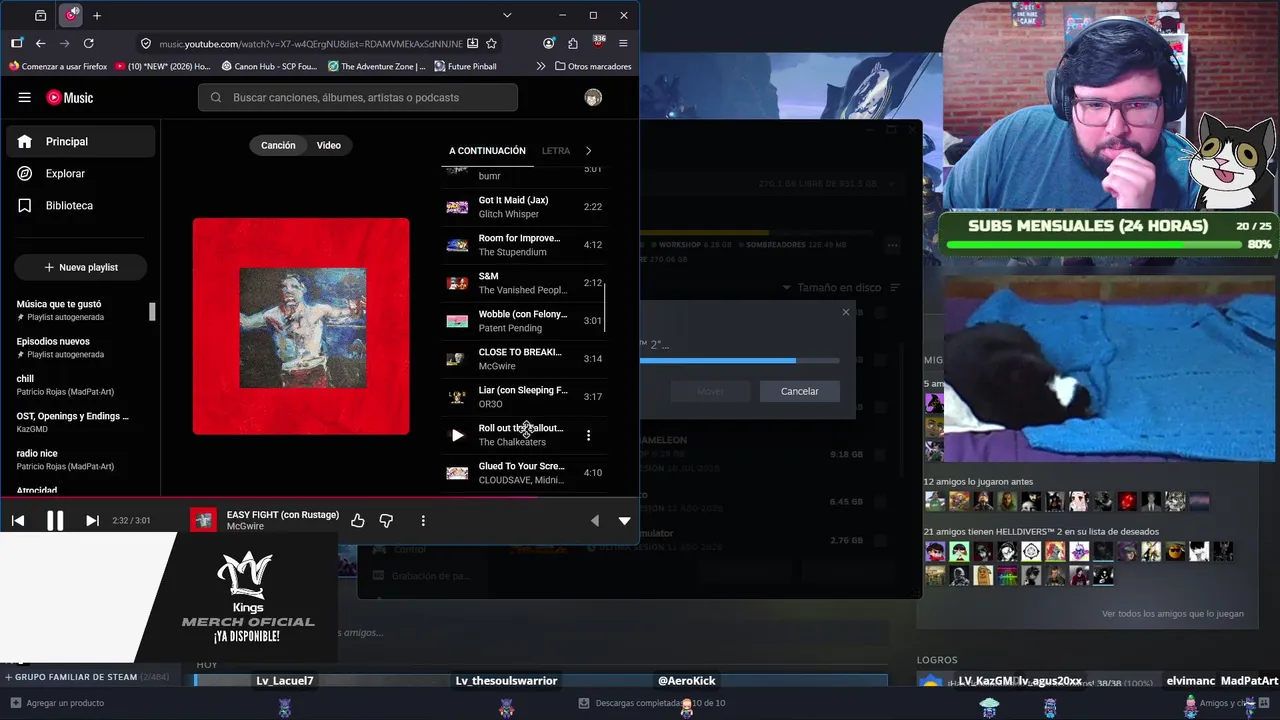The image size is (1280, 720).
Task: Focus the Buscar canciones search field
Action: point(358,97)
